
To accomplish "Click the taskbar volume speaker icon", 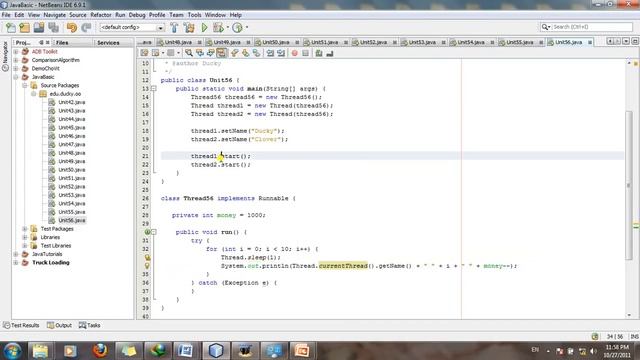I will (x=593, y=351).
